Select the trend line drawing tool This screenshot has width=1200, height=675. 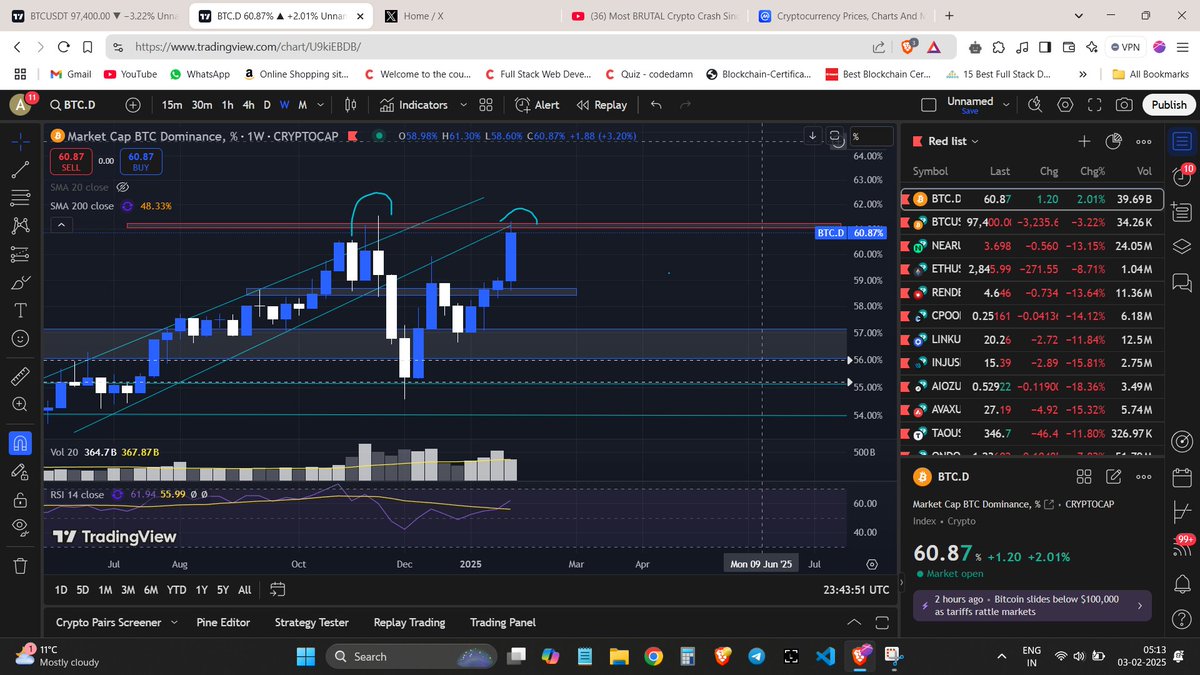point(20,170)
